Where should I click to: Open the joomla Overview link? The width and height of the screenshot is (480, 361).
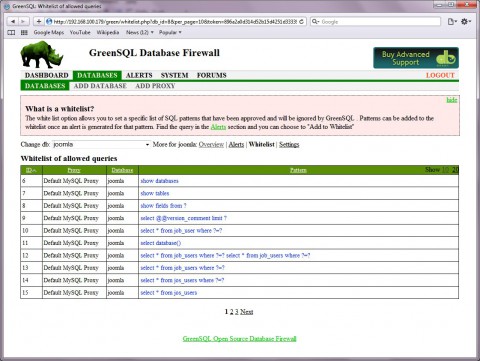tap(211, 144)
